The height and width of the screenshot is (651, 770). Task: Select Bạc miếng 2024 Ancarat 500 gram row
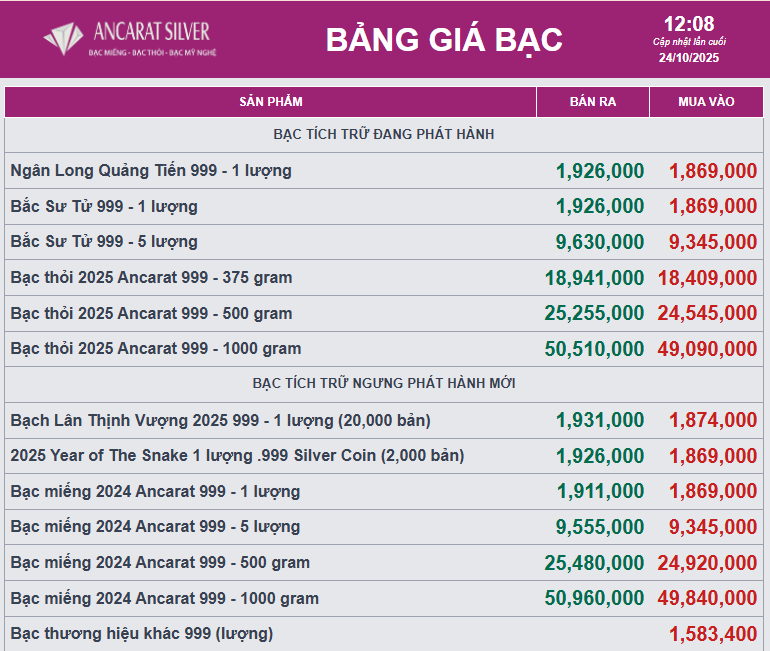(x=160, y=563)
